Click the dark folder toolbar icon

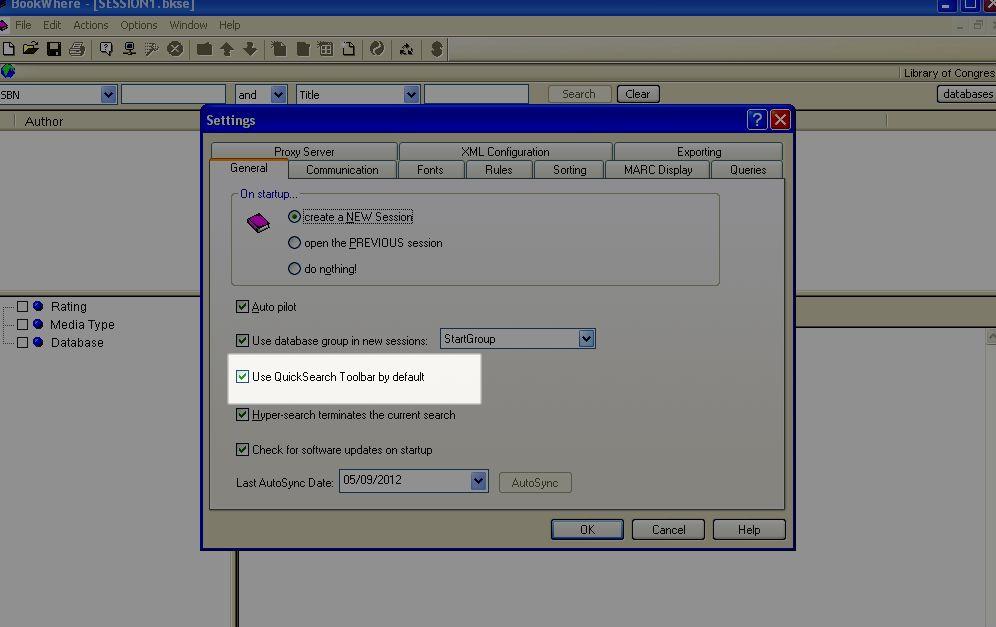click(205, 49)
